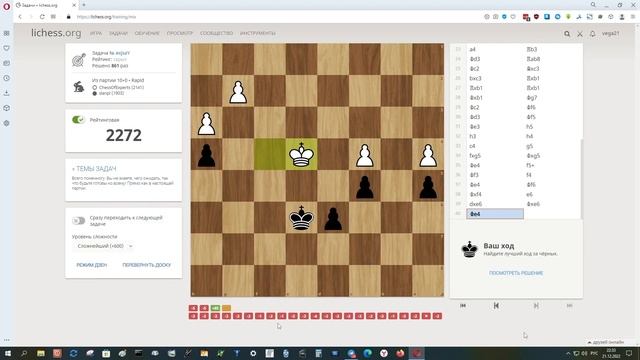The height and width of the screenshot is (360, 640).
Task: Open Opera sidebar downloads icon
Action: click(7, 93)
